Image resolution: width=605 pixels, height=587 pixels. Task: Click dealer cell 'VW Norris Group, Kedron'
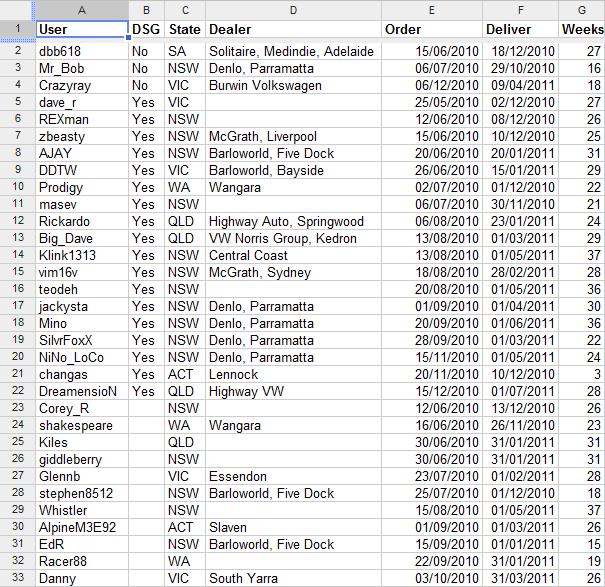pyautogui.click(x=293, y=238)
